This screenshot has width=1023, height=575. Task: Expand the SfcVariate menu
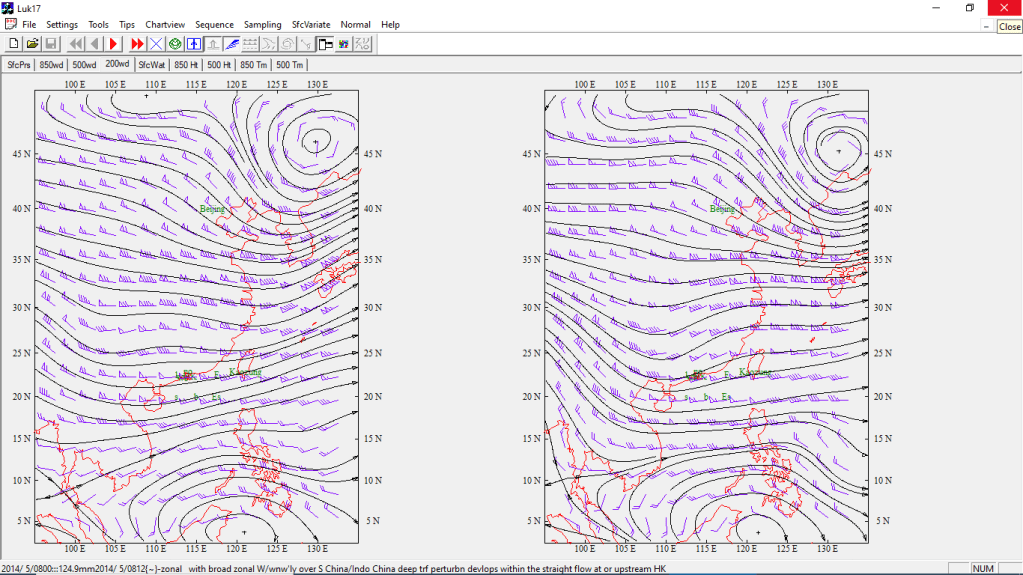click(311, 24)
